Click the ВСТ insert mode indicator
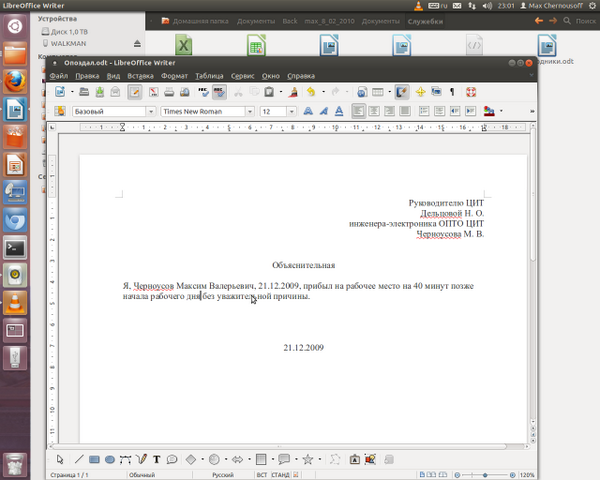 [262, 475]
